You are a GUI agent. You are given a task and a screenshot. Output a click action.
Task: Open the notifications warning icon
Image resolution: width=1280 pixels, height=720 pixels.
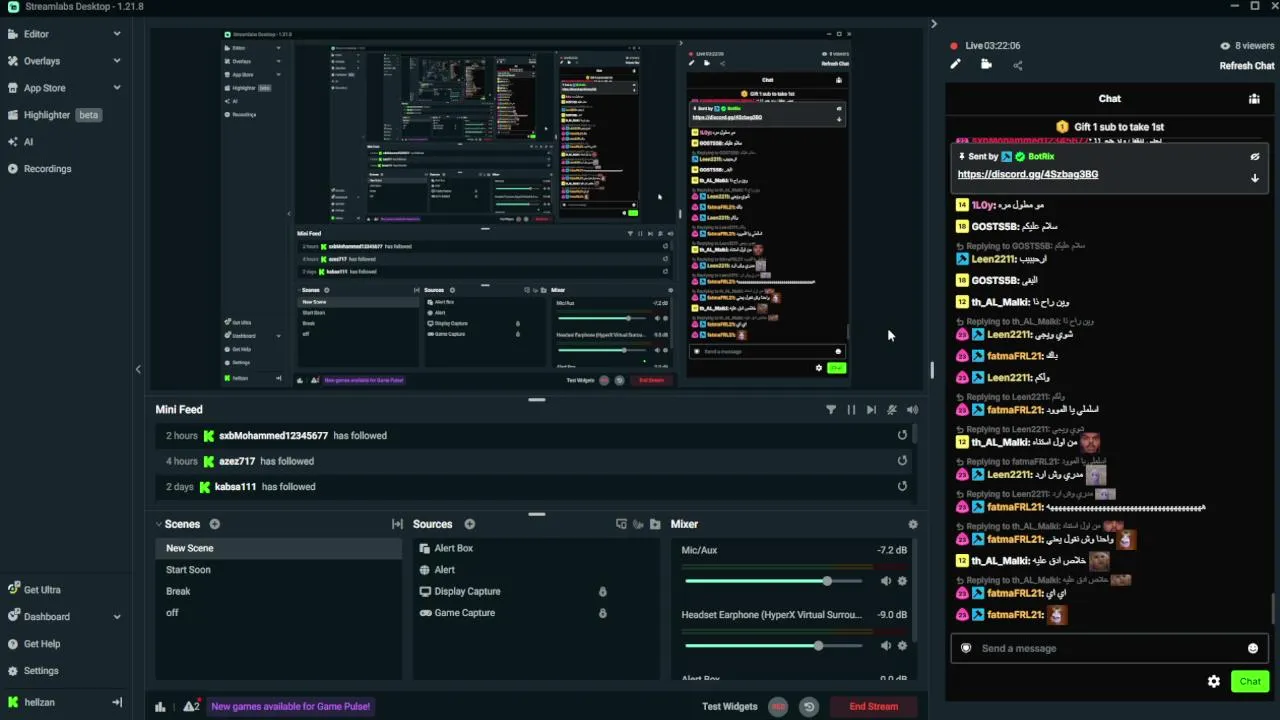(x=190, y=706)
